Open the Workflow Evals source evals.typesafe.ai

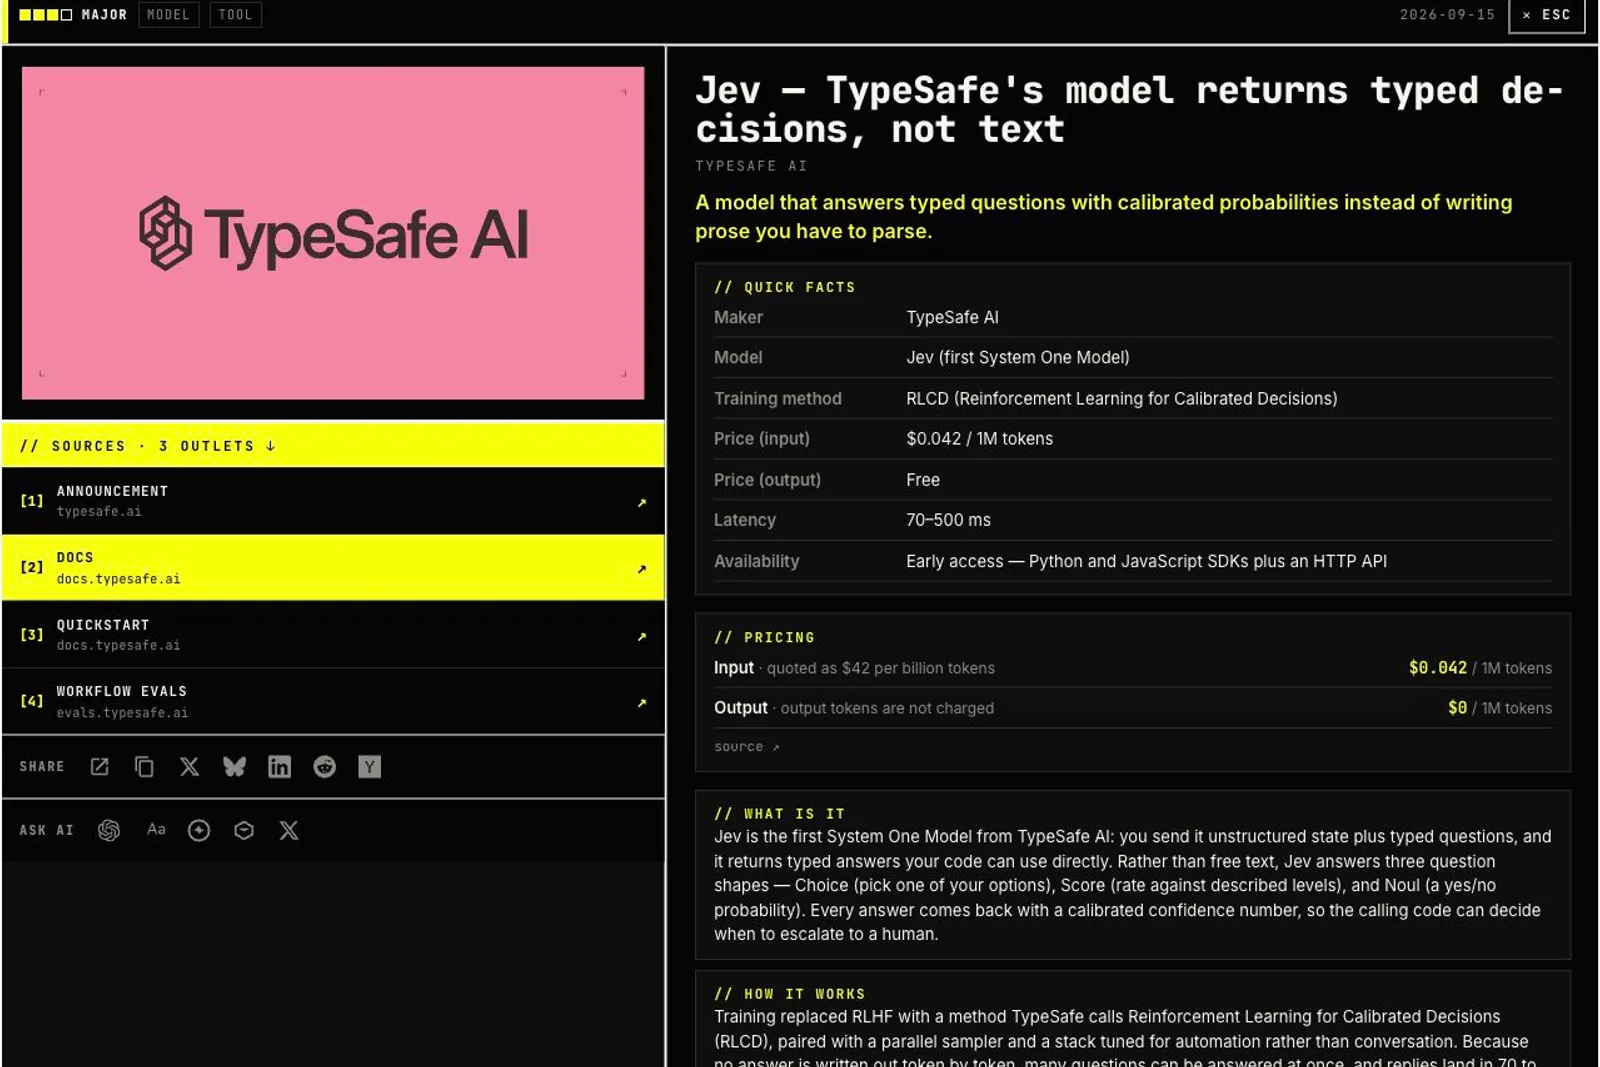(333, 702)
